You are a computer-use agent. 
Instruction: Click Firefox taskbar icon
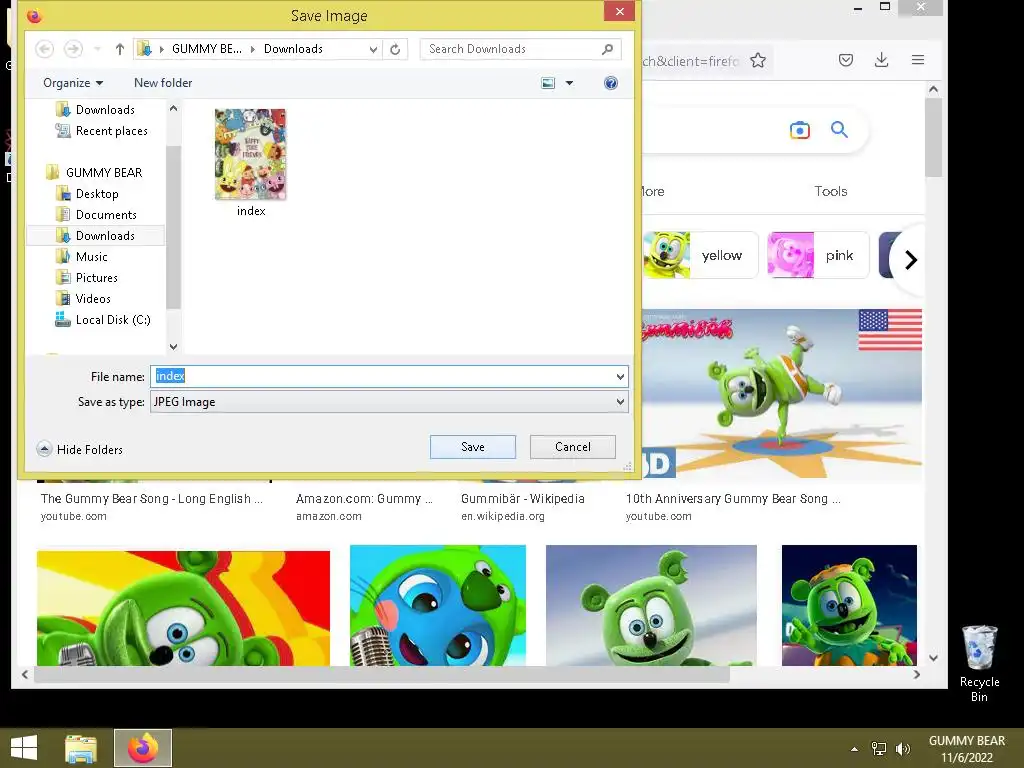click(x=143, y=748)
